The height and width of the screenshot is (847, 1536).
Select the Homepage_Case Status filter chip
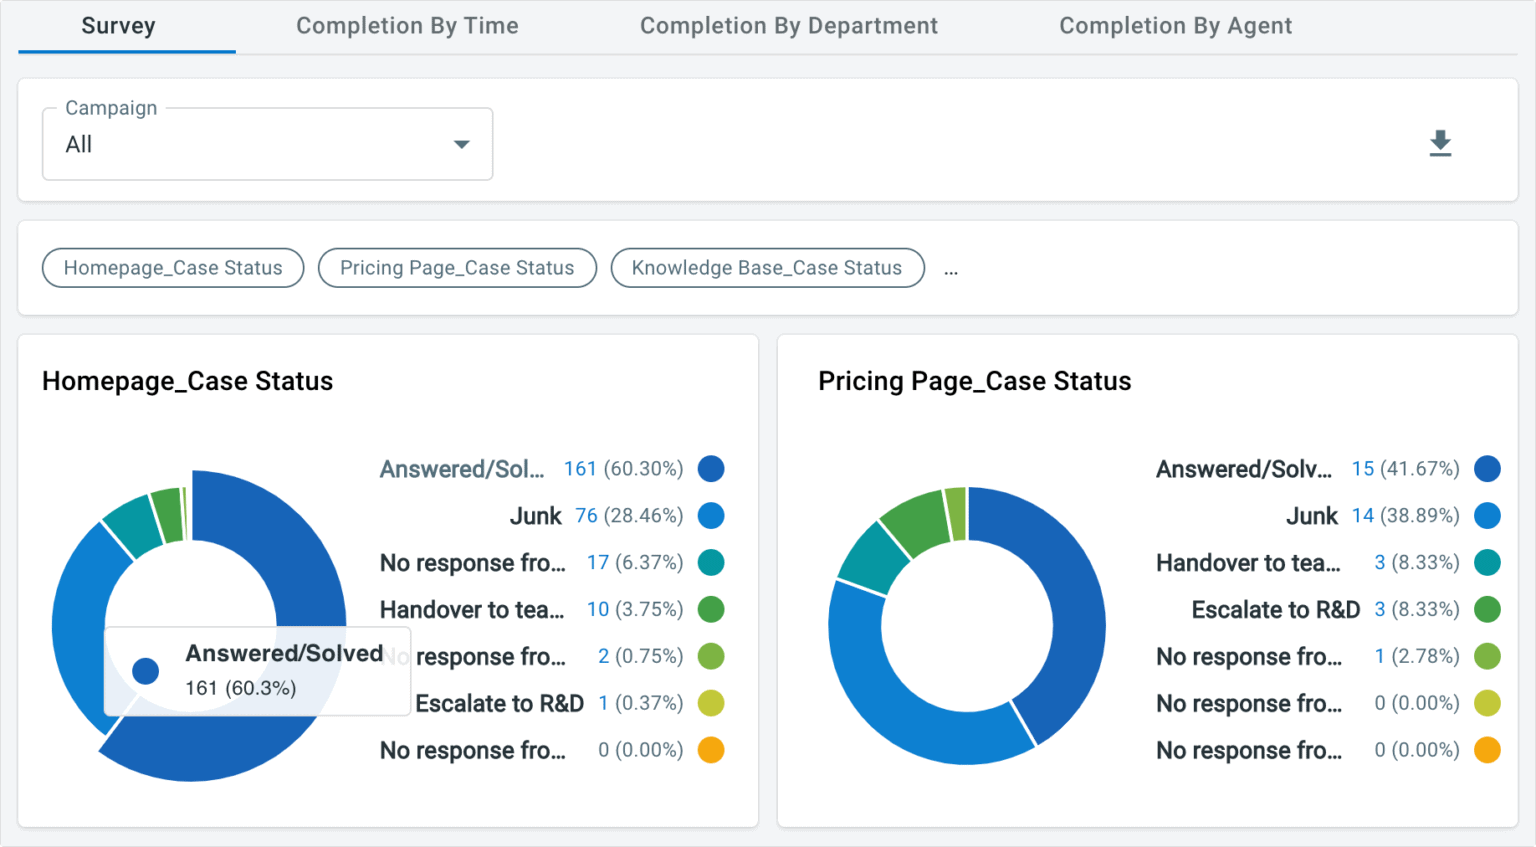[173, 268]
